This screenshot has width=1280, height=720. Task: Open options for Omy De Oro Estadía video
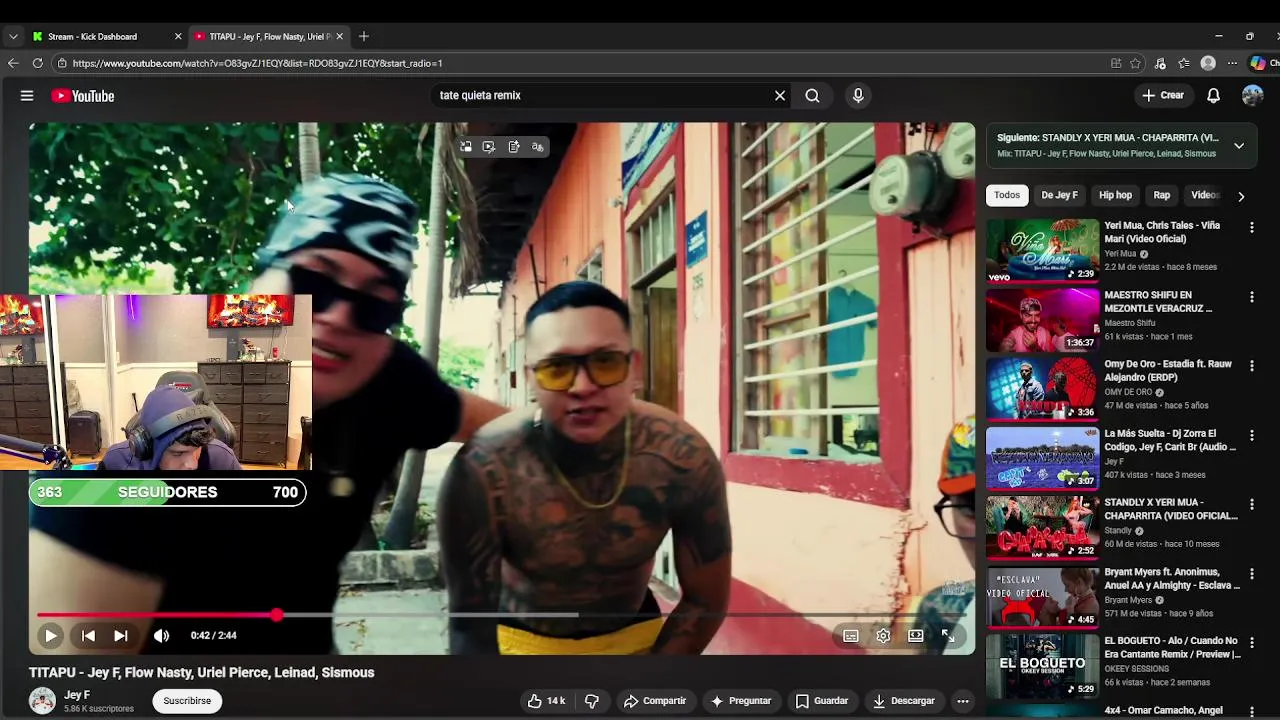point(1251,366)
